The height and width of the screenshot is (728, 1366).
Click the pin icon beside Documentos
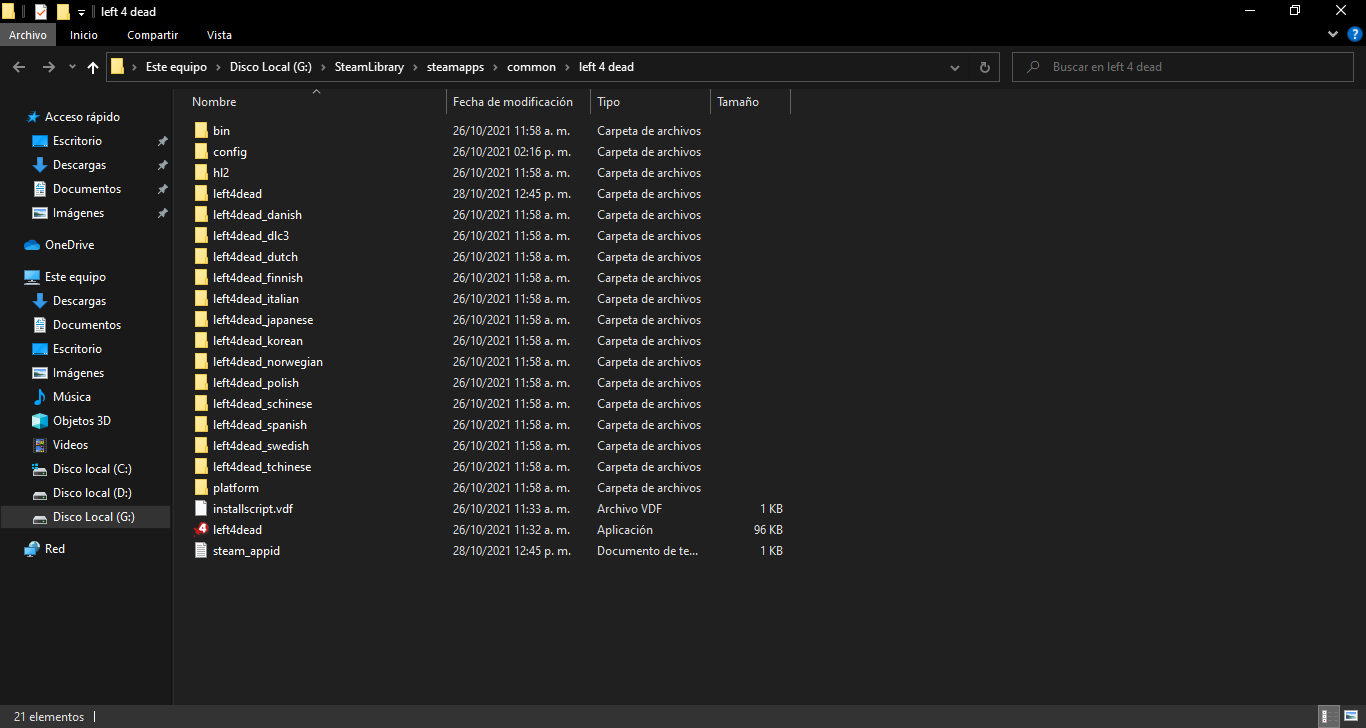pyautogui.click(x=162, y=189)
